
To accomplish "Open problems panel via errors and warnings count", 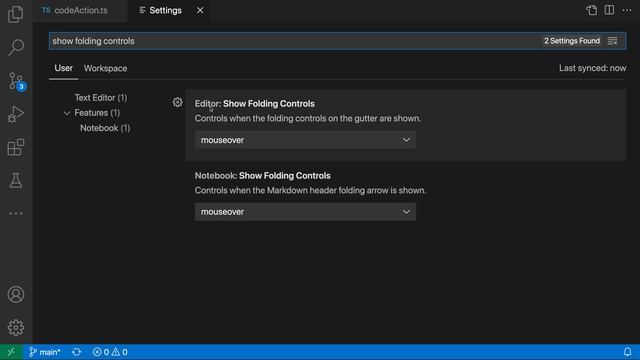I will pos(110,352).
